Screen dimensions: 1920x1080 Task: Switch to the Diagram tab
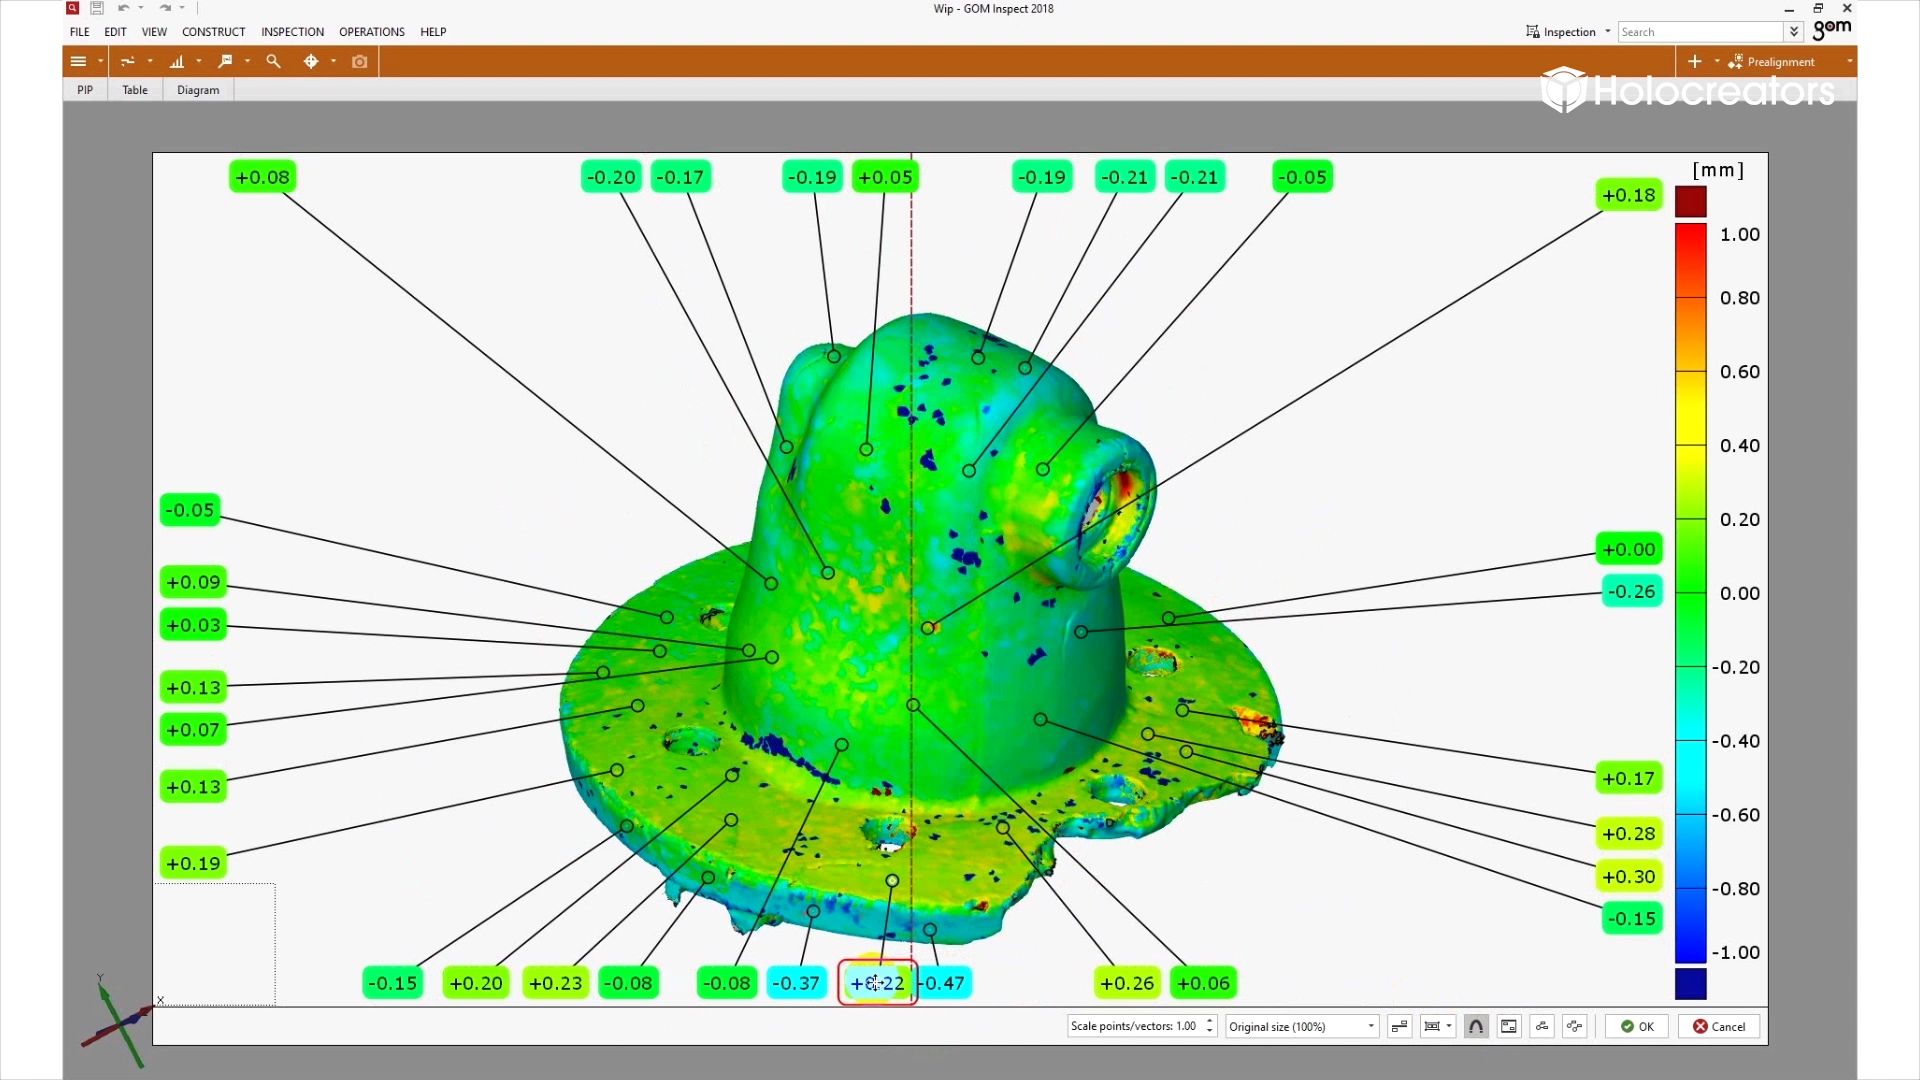[198, 90]
